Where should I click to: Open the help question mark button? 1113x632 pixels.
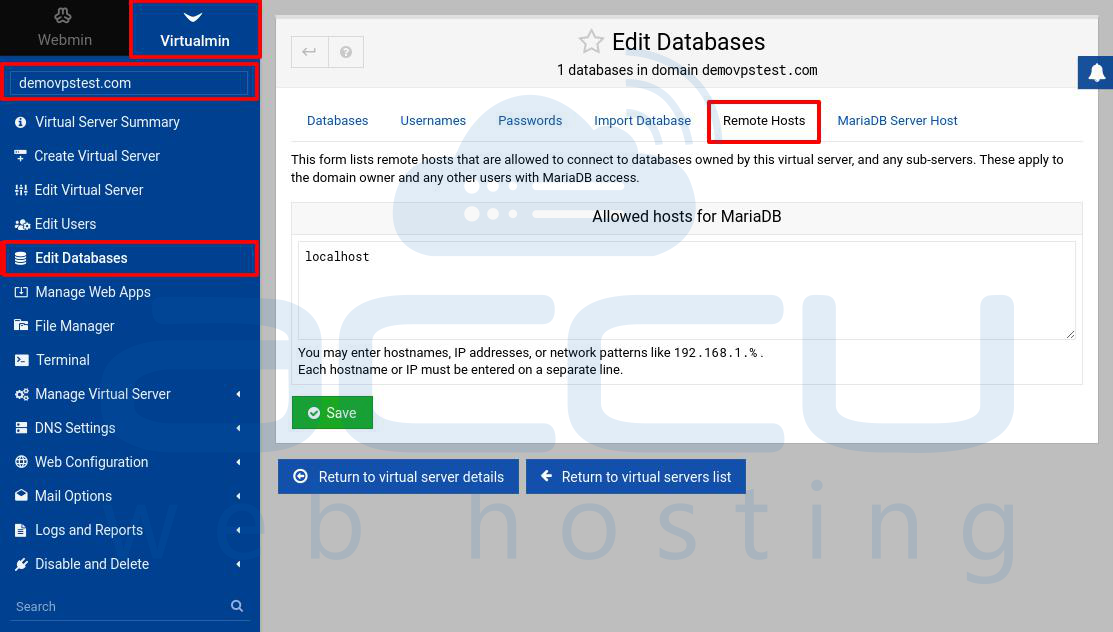(346, 52)
